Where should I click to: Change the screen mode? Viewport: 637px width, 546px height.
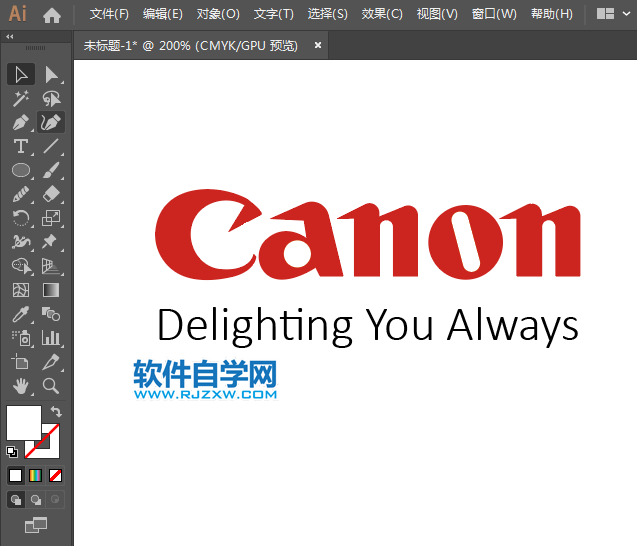tap(36, 525)
